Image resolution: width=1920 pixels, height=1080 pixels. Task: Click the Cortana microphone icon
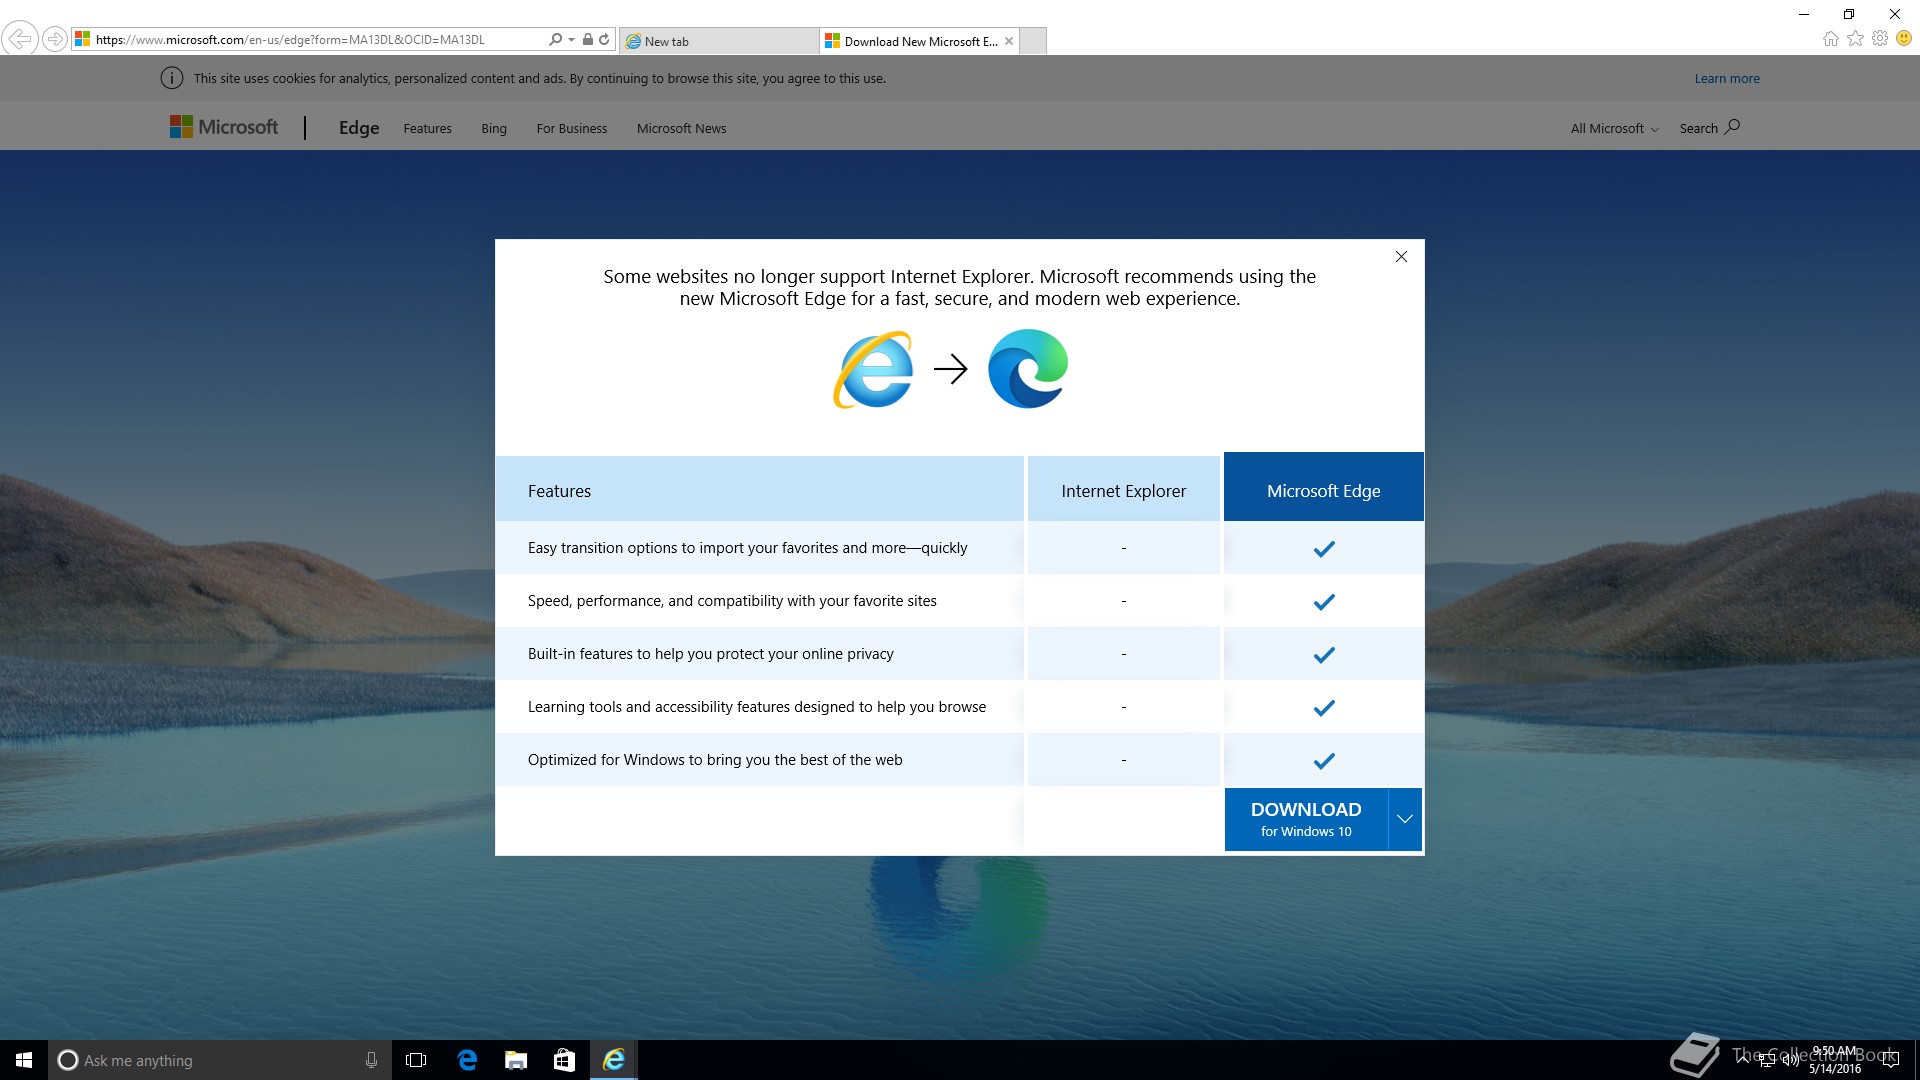pyautogui.click(x=371, y=1060)
